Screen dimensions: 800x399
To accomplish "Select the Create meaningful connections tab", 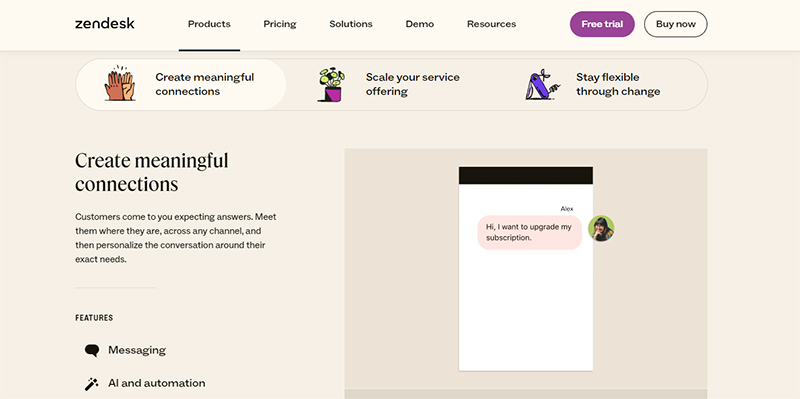I will [x=181, y=85].
